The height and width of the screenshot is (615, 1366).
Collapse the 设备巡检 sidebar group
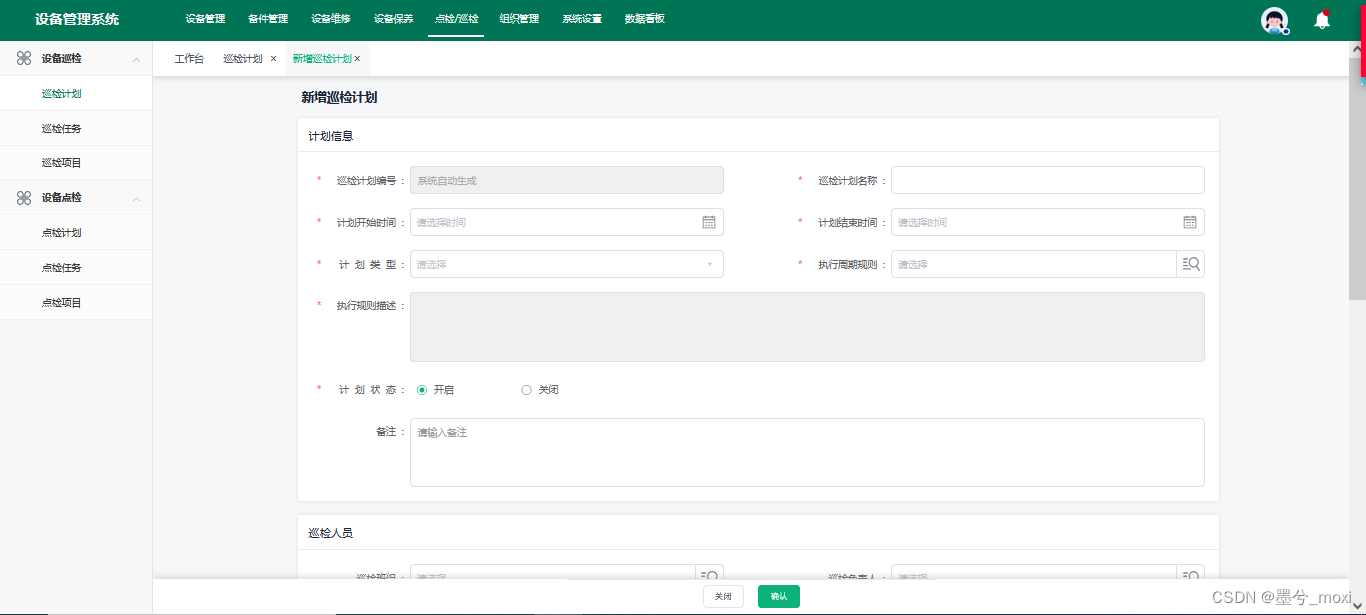pyautogui.click(x=136, y=59)
